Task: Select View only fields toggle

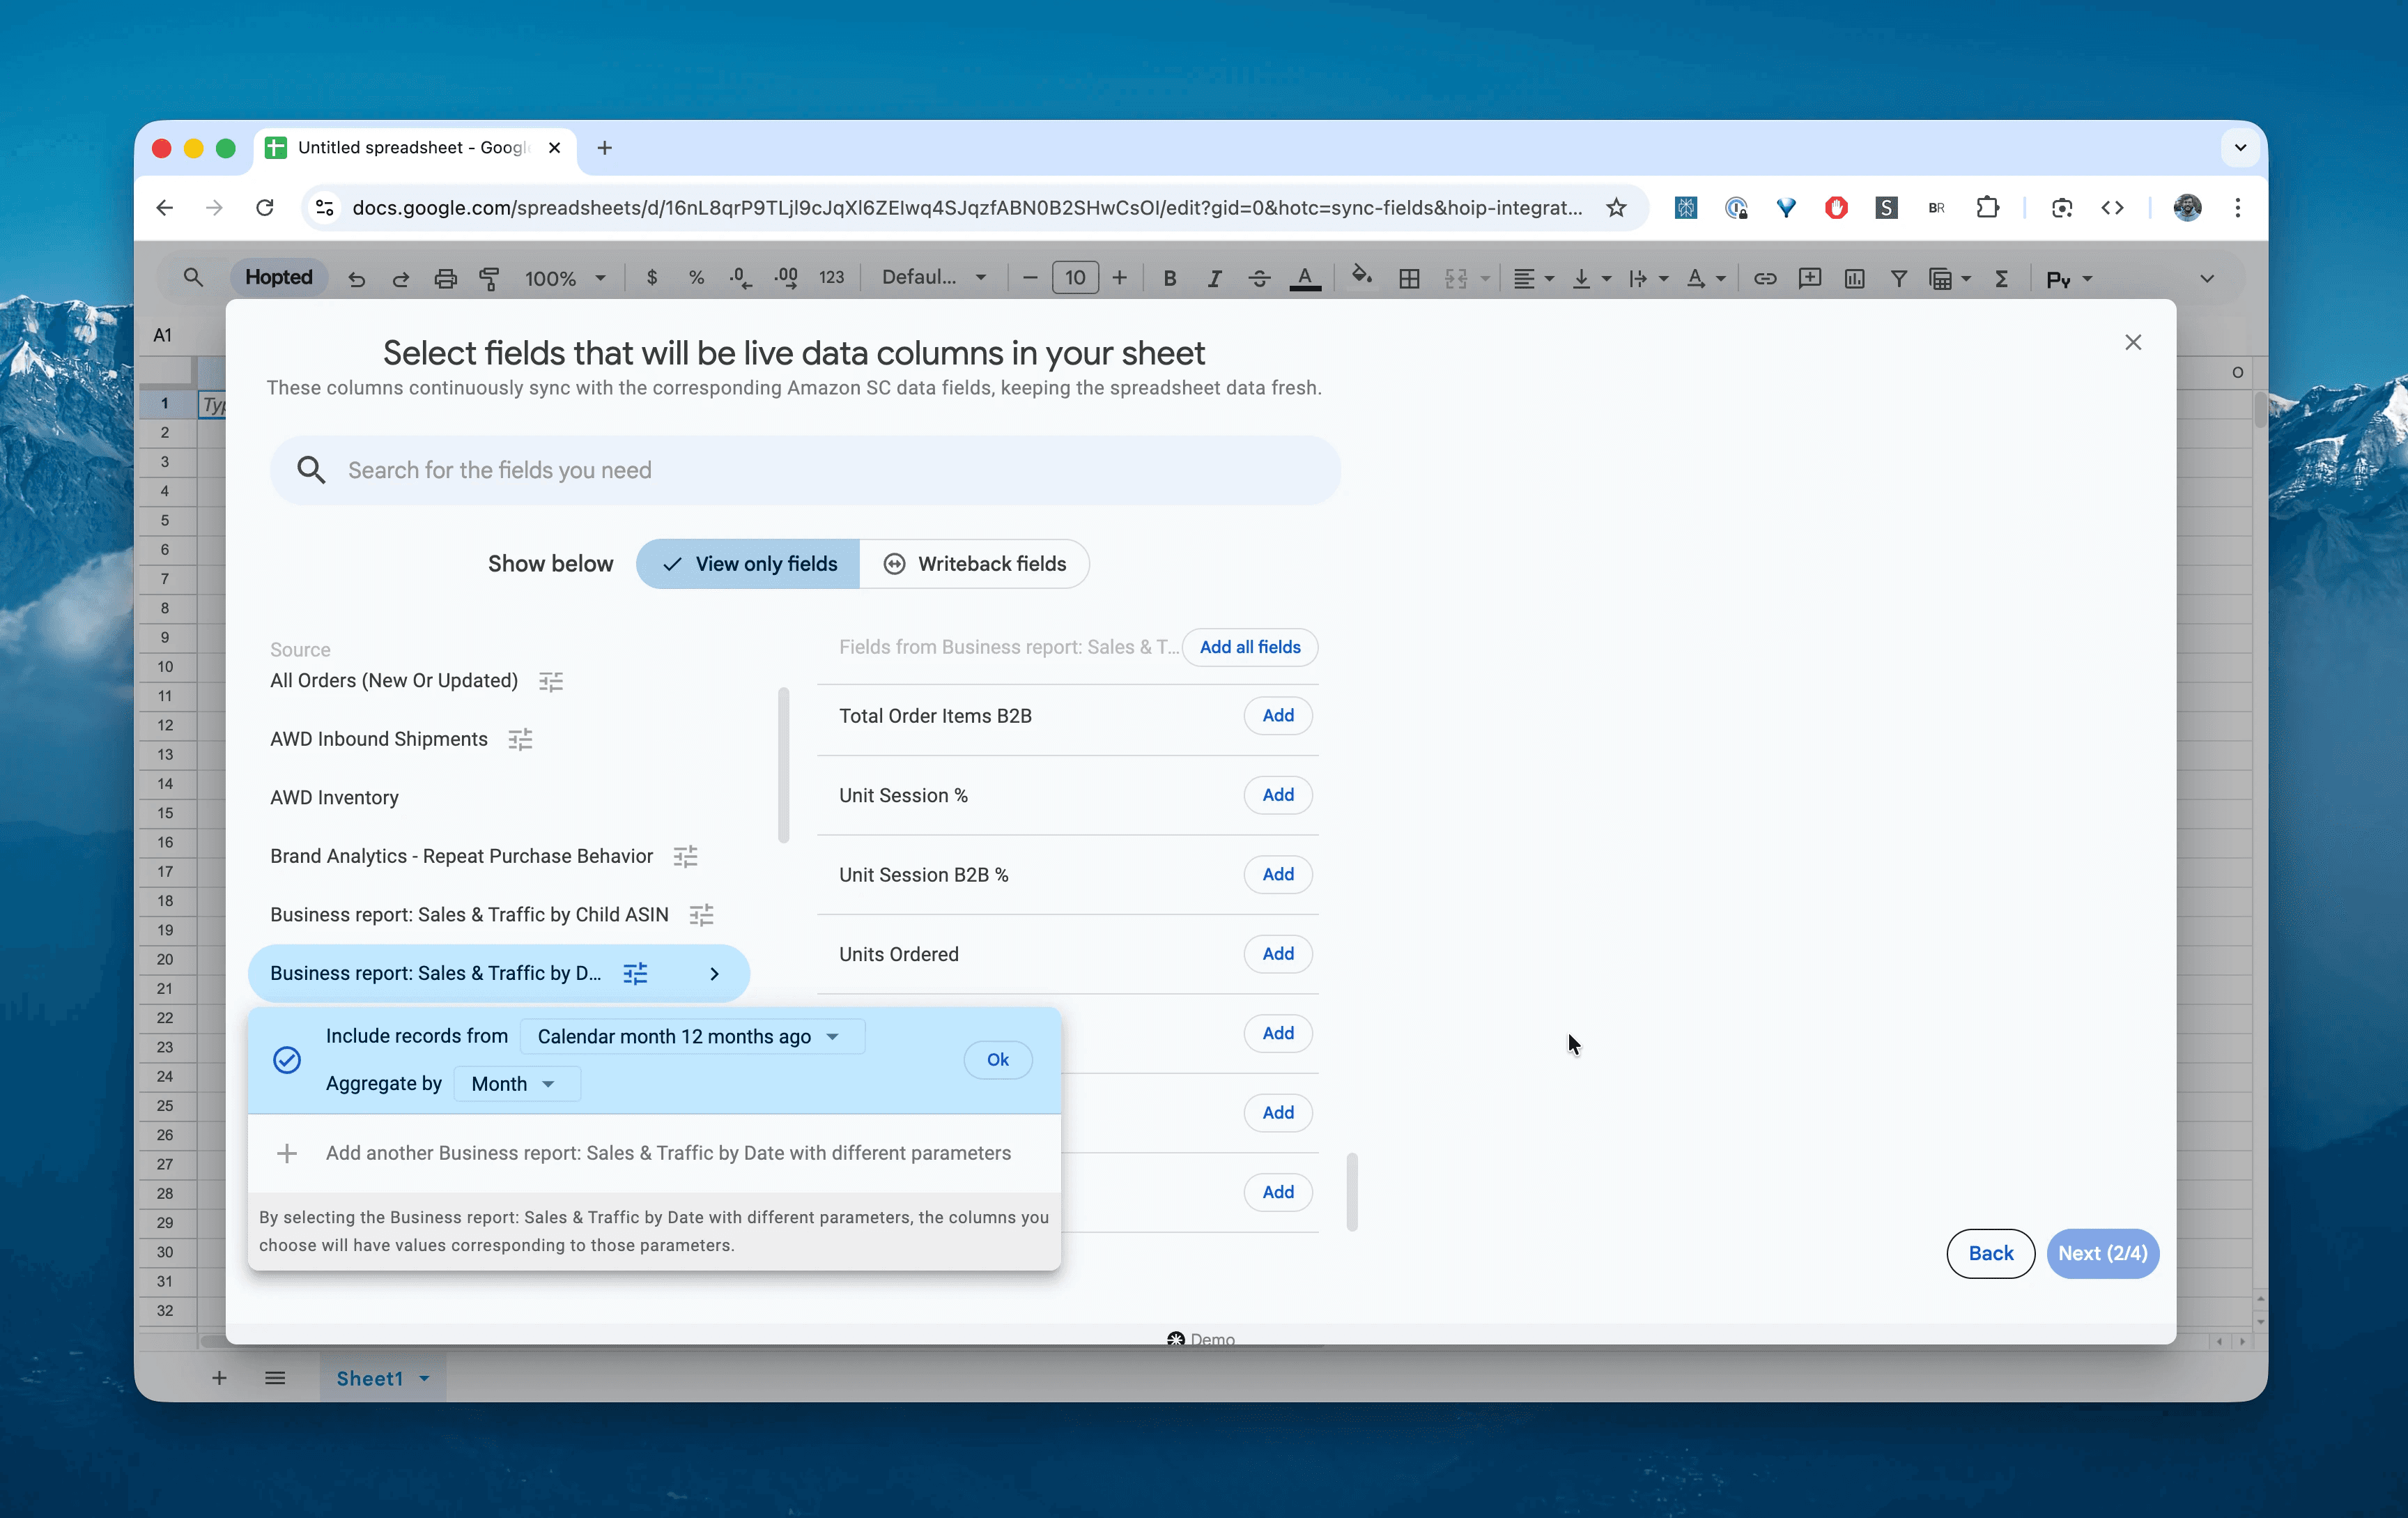Action: tap(748, 564)
